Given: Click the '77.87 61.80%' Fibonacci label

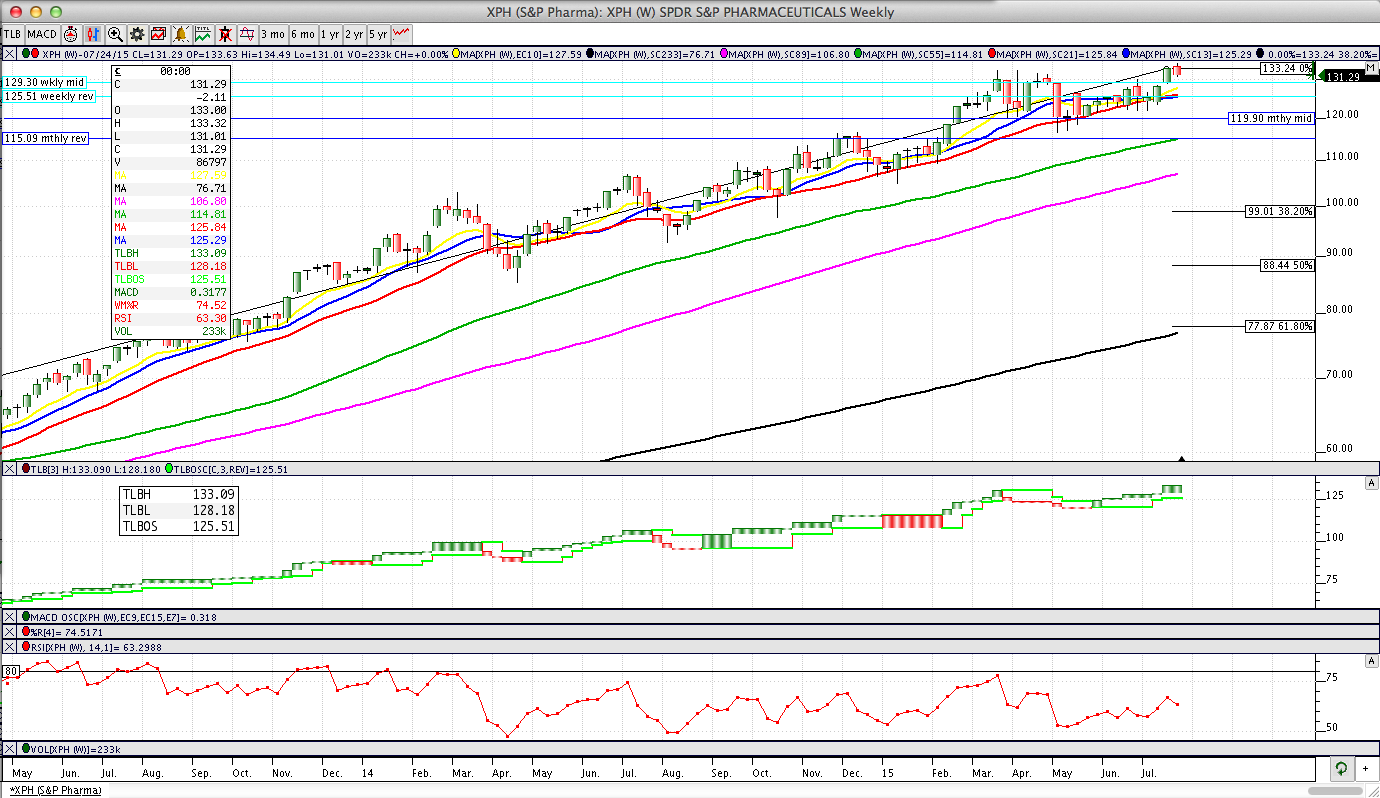Looking at the screenshot, I should tap(1279, 326).
